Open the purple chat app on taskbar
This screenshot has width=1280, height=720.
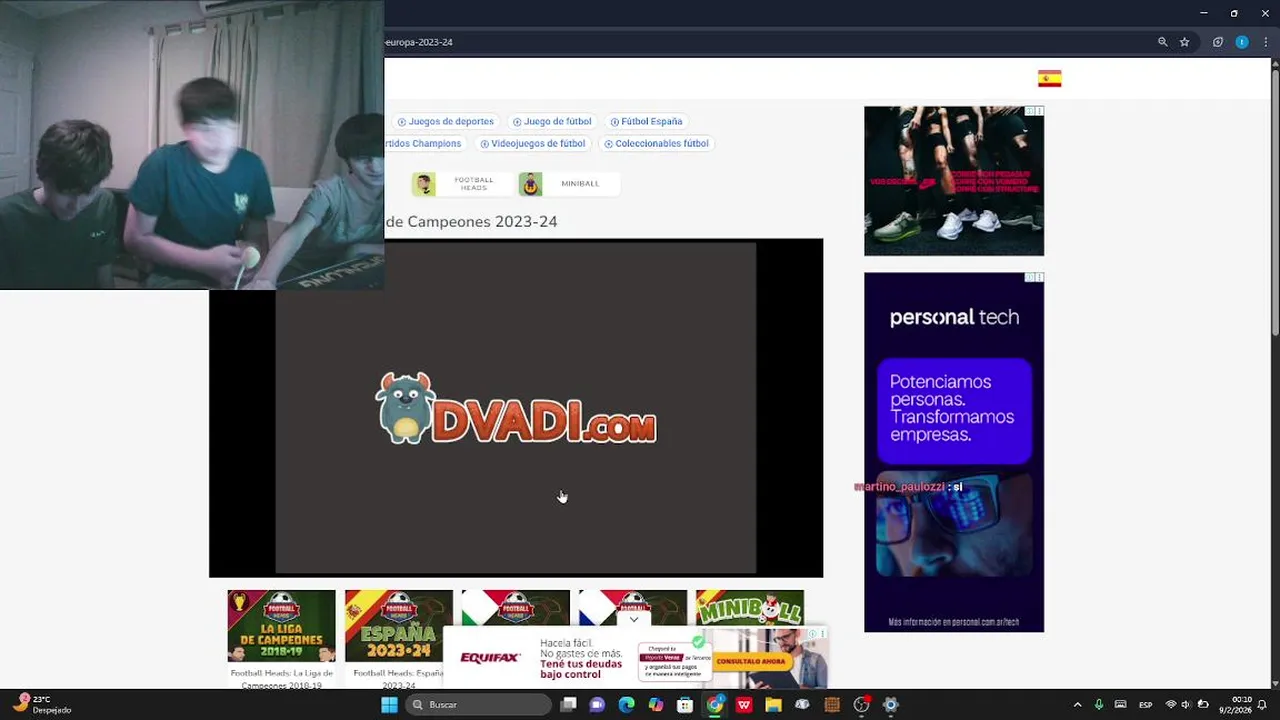tap(597, 705)
